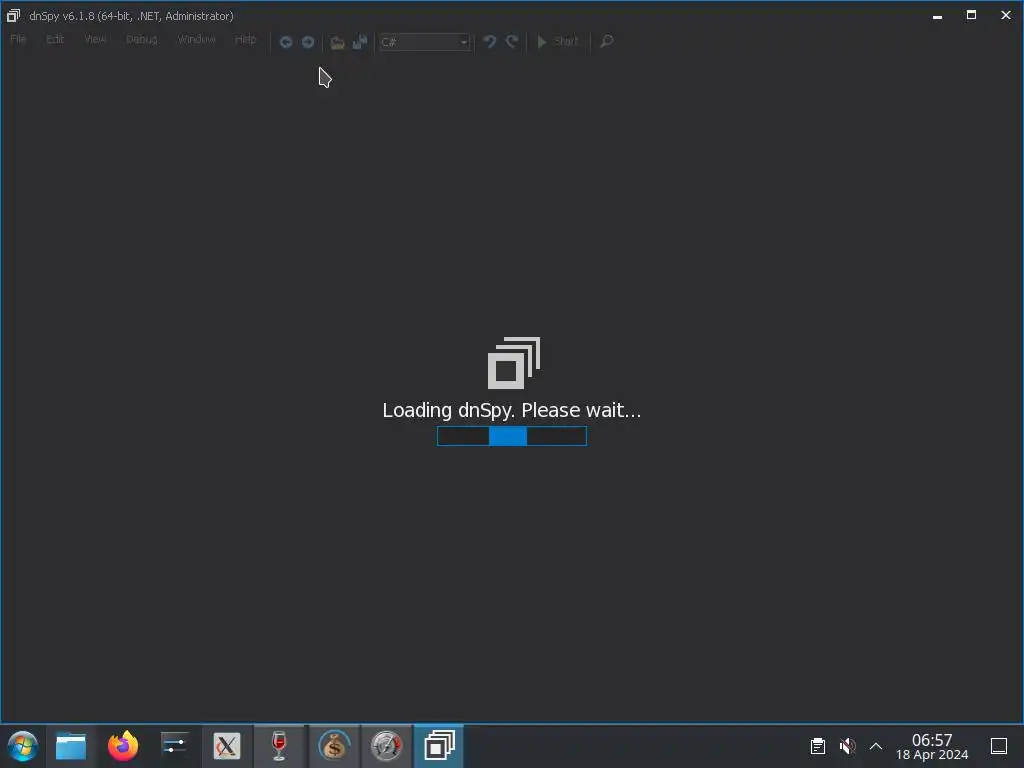Click the save all toolbar icon
This screenshot has height=768, width=1024.
[360, 42]
